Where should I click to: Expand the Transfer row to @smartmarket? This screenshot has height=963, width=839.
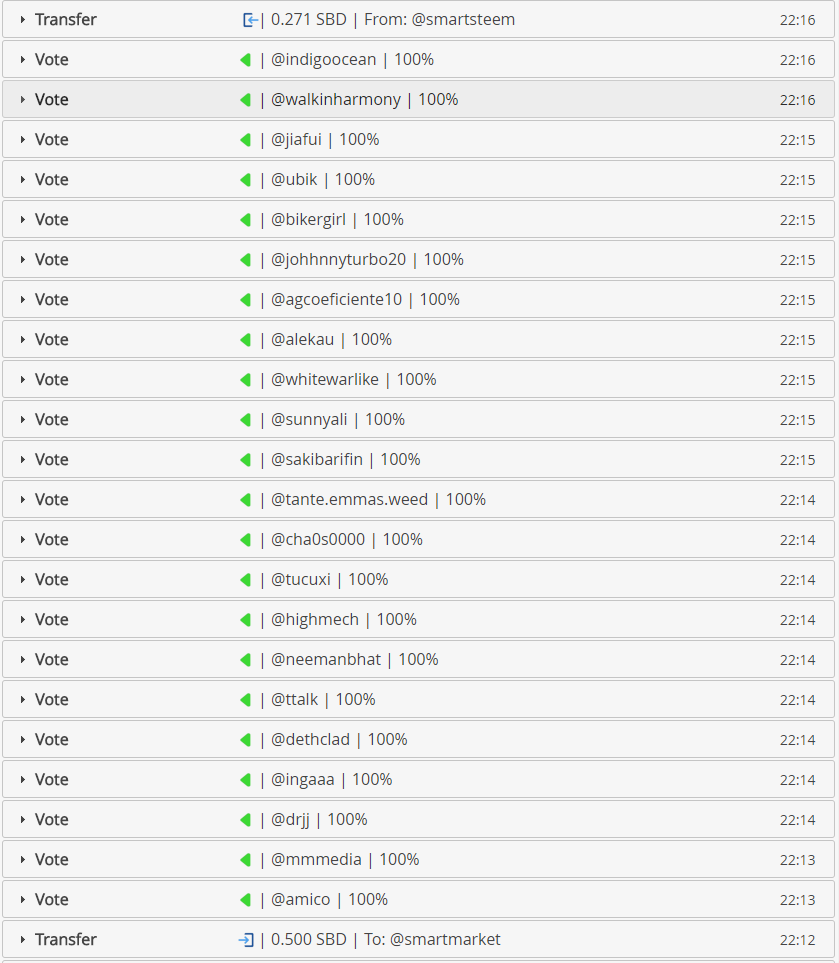click(x=23, y=940)
